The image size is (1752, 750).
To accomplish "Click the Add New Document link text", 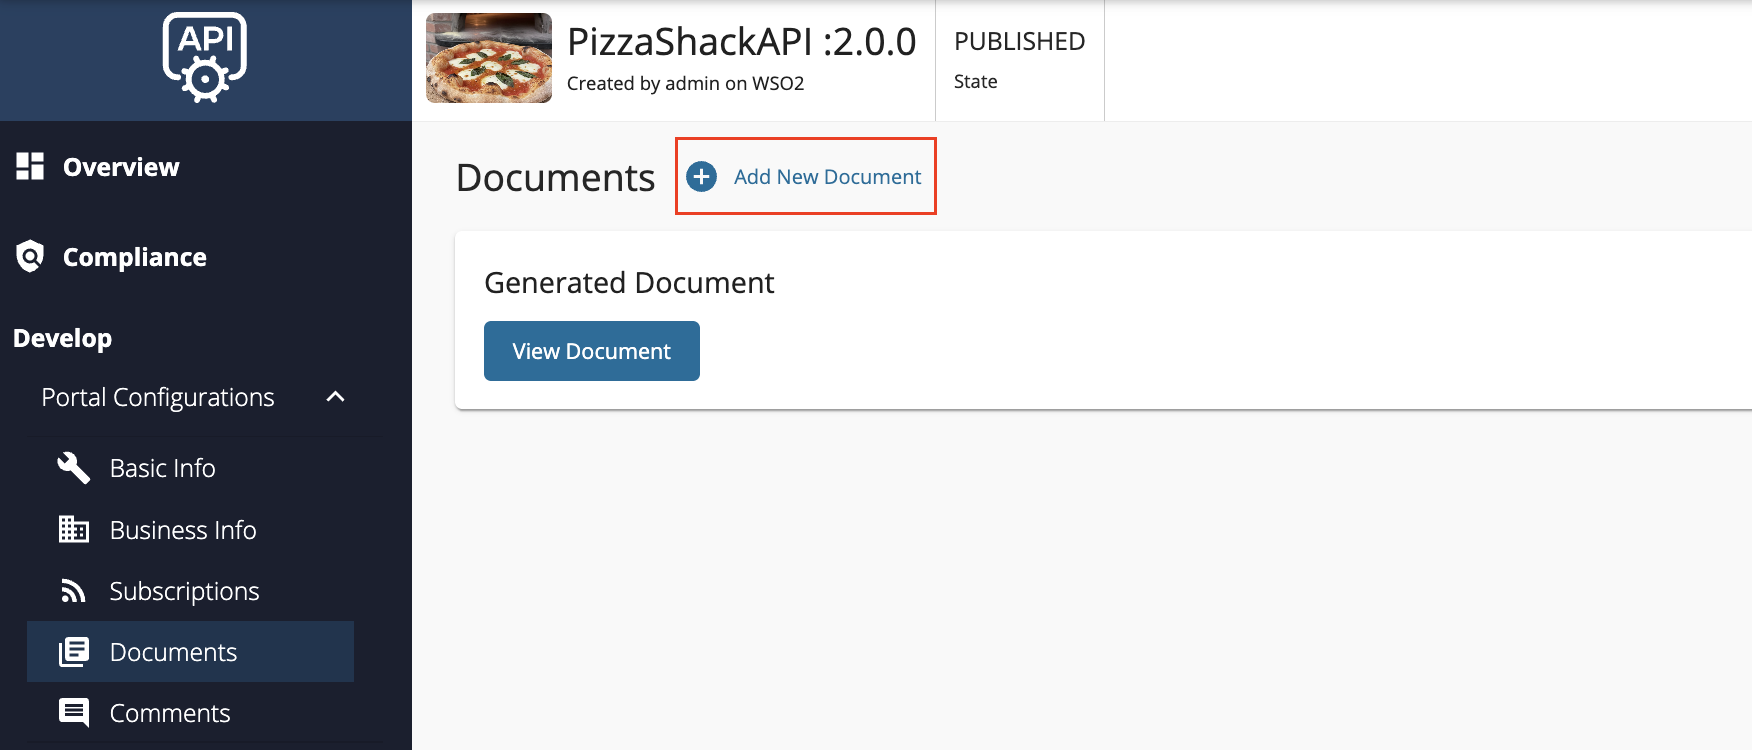I will 827,177.
